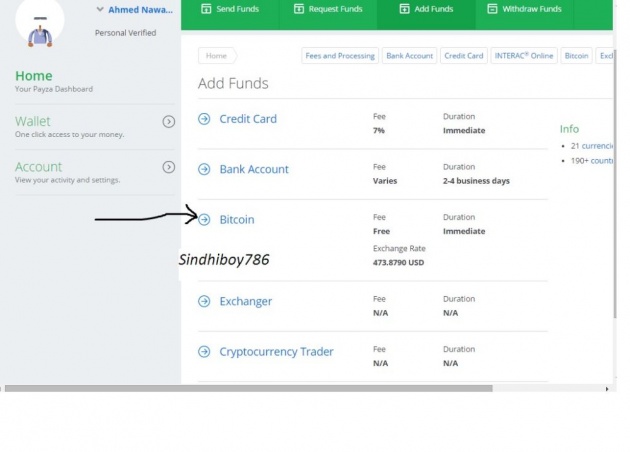The width and height of the screenshot is (630, 452).
Task: Click the Info heading
Action: click(569, 129)
